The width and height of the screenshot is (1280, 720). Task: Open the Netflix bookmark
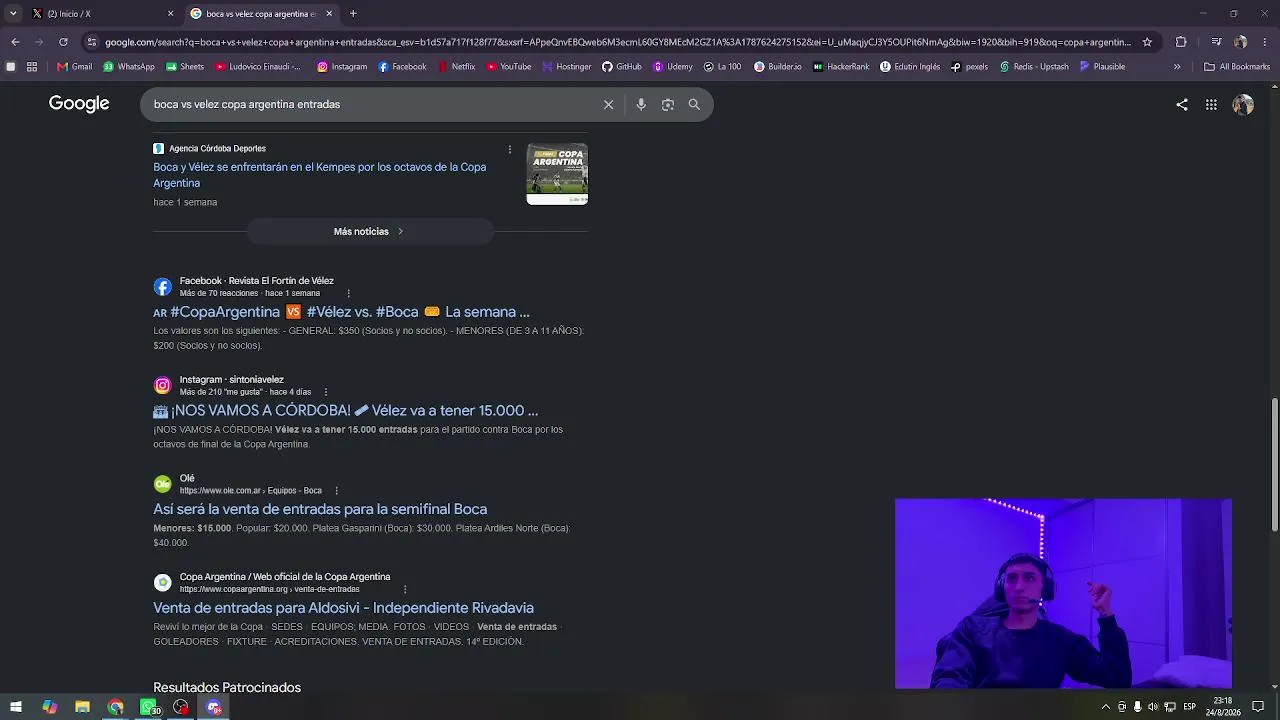pyautogui.click(x=456, y=67)
